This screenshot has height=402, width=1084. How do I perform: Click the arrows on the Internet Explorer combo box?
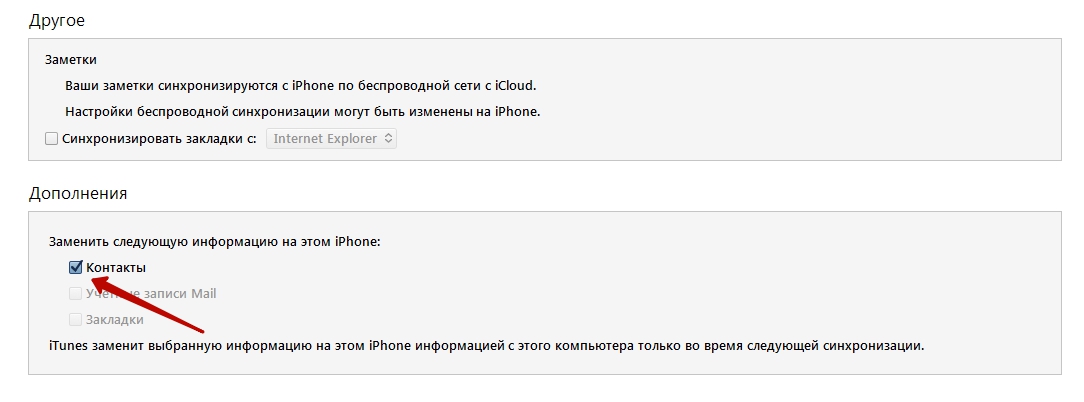389,139
